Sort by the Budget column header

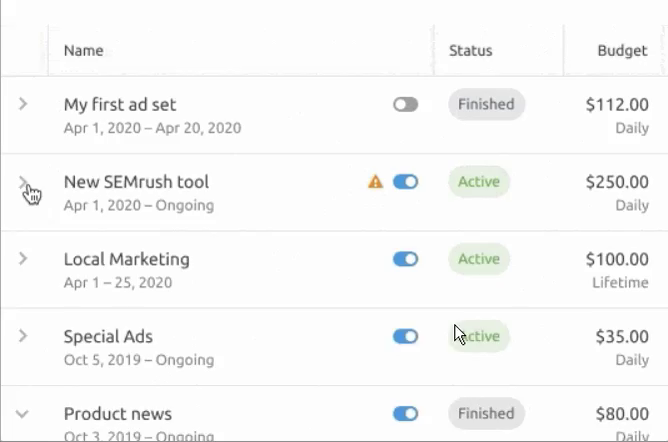point(622,51)
